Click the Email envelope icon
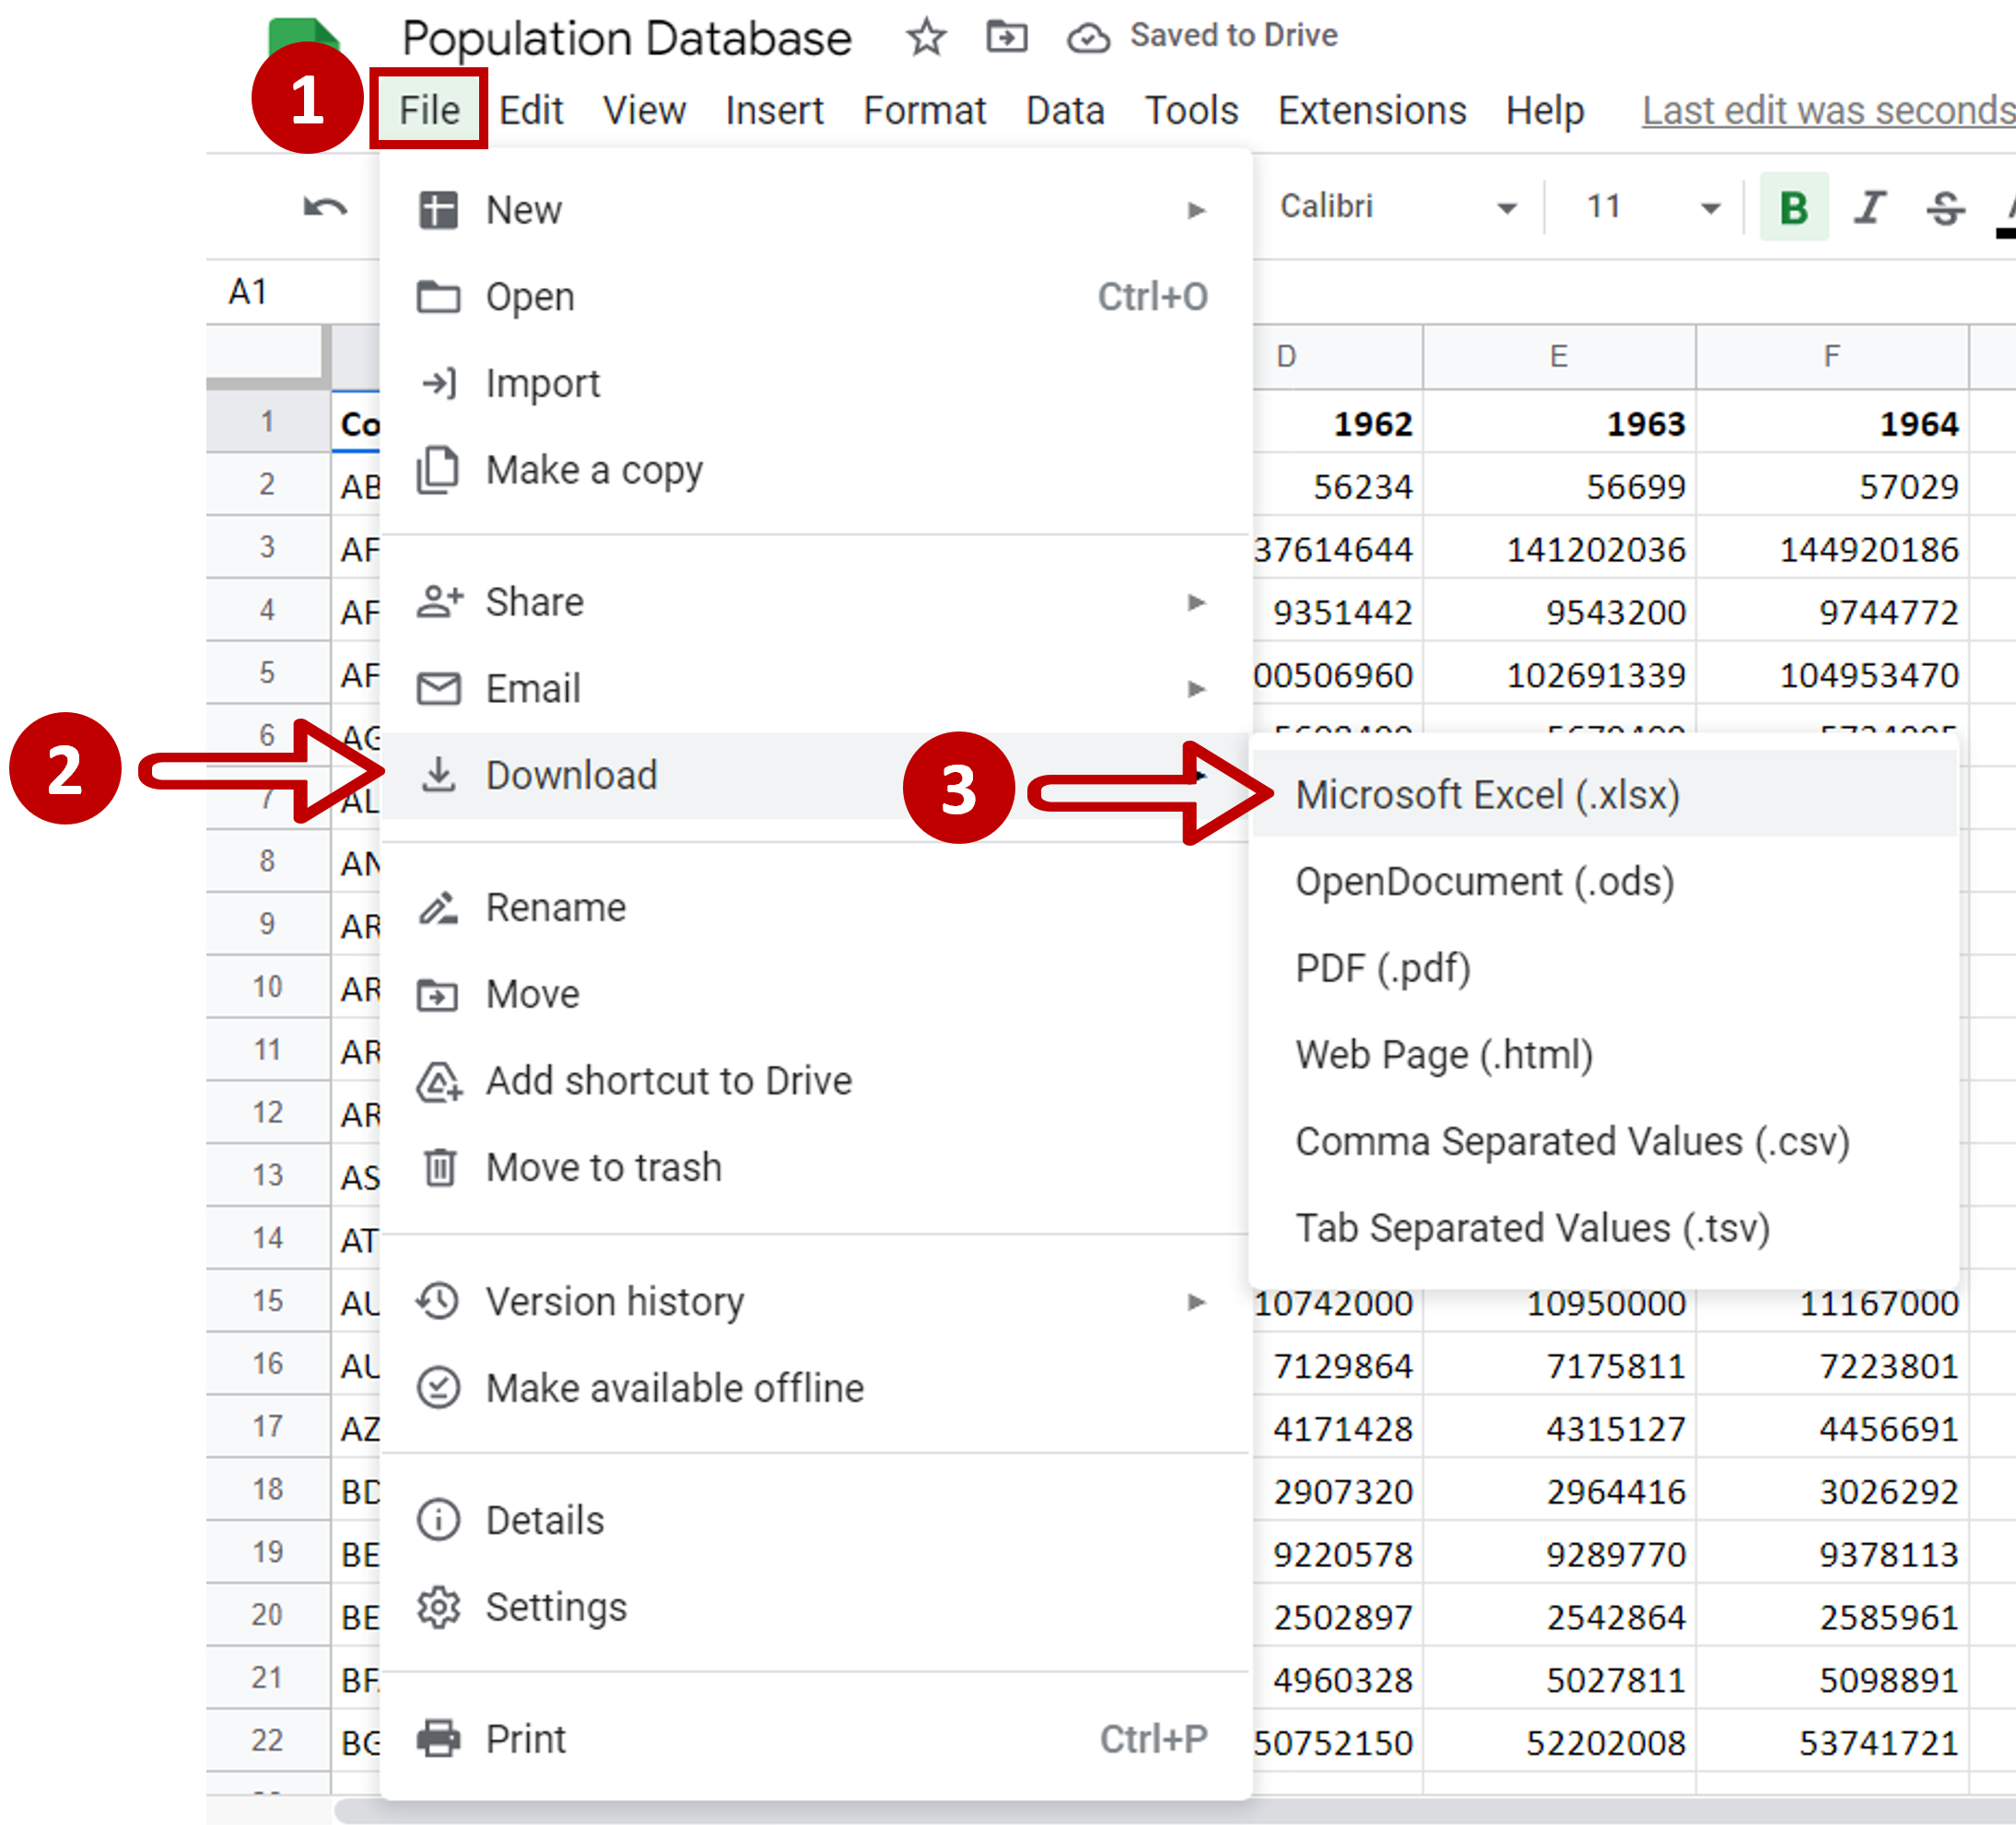The height and width of the screenshot is (1825, 2016). (438, 688)
